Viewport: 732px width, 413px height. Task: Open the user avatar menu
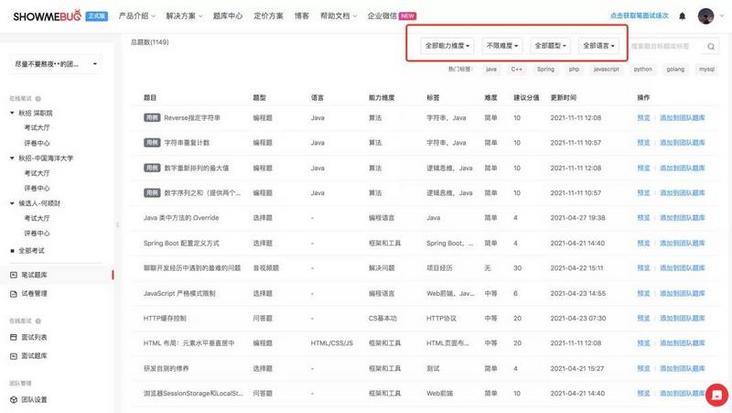[705, 16]
